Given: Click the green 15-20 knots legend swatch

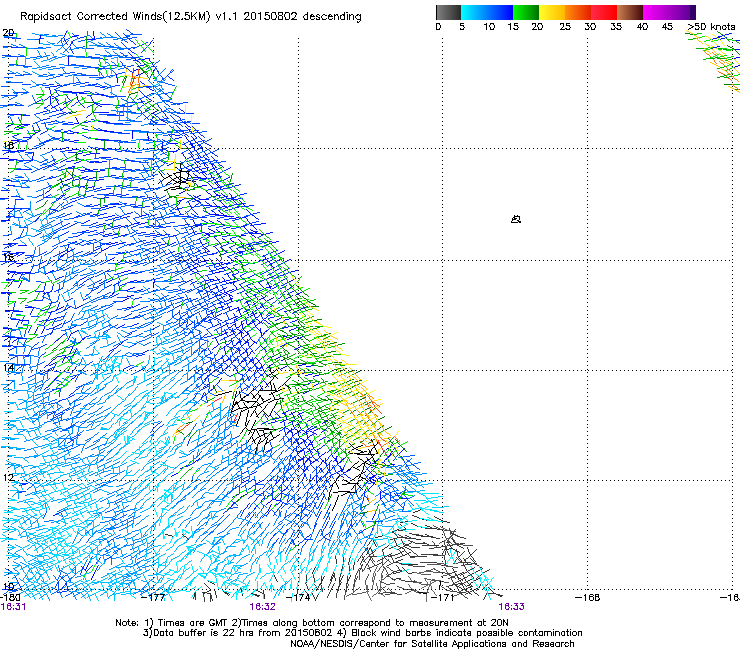Looking at the screenshot, I should point(526,12).
